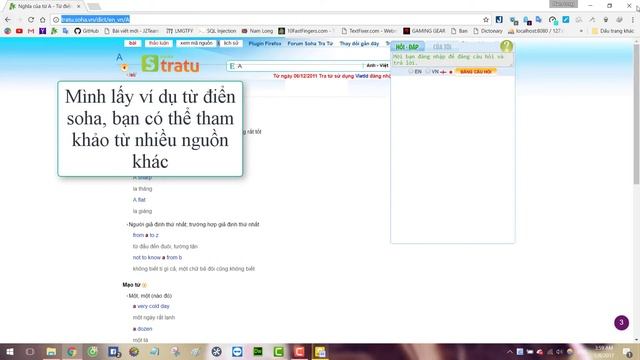This screenshot has height=360, width=640.
Task: Open the YouTube bookmark icon
Action: click(x=19, y=31)
